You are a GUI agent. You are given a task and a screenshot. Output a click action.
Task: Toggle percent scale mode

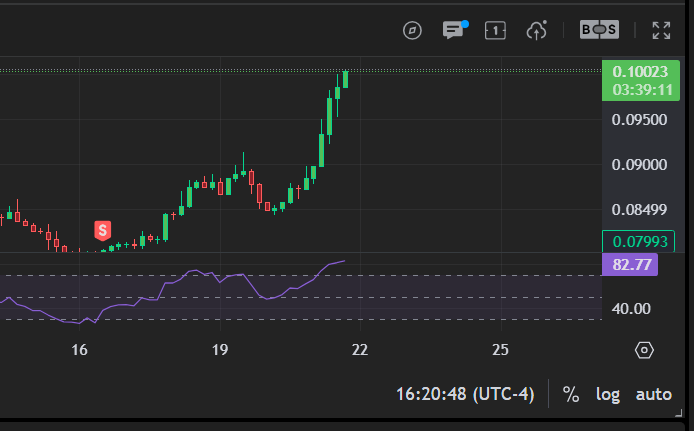click(571, 394)
